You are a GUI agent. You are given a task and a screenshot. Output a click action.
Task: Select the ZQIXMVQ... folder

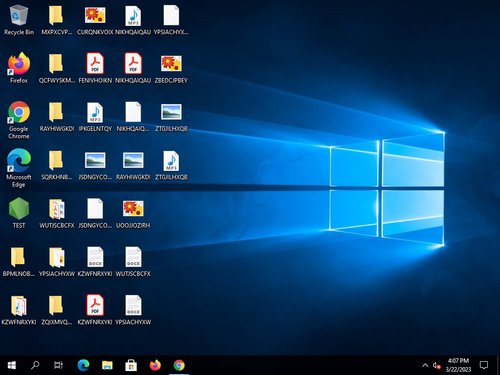57,309
